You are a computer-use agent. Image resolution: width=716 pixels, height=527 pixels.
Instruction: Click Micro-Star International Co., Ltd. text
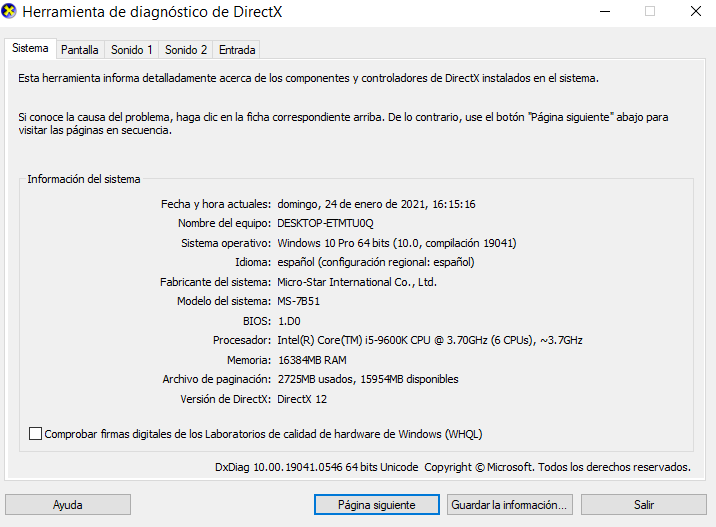click(x=357, y=282)
